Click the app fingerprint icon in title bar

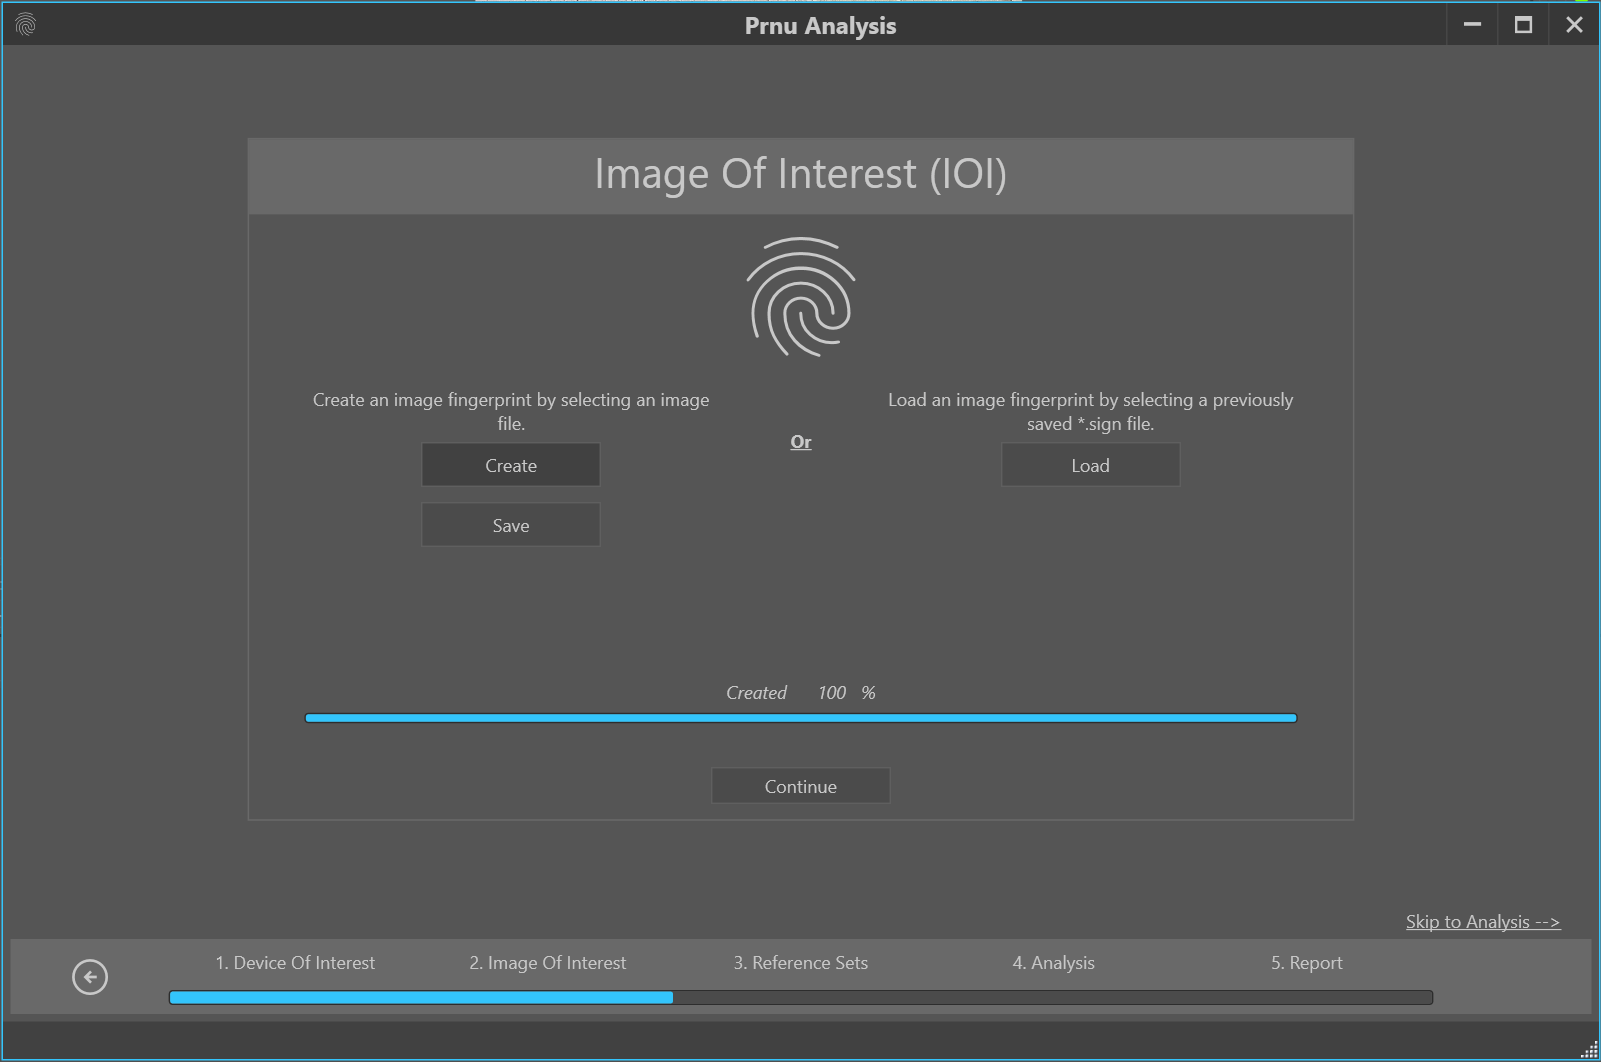click(26, 25)
